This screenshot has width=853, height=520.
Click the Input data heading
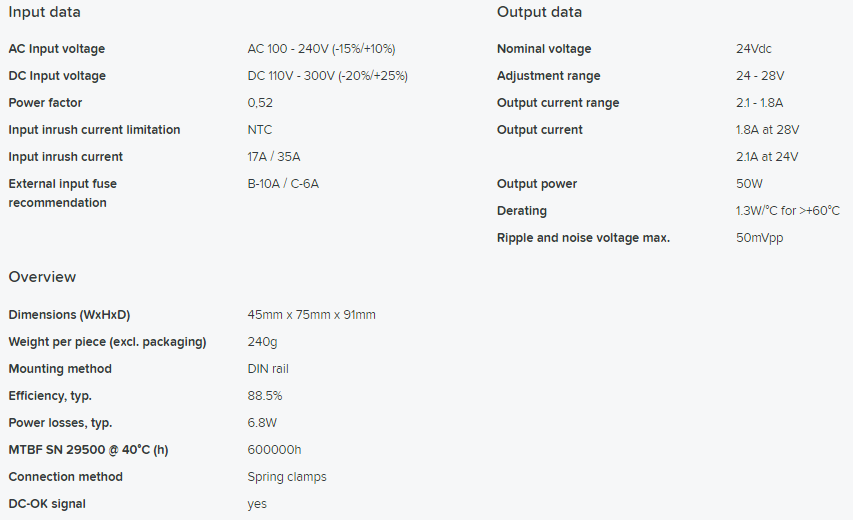pyautogui.click(x=45, y=12)
